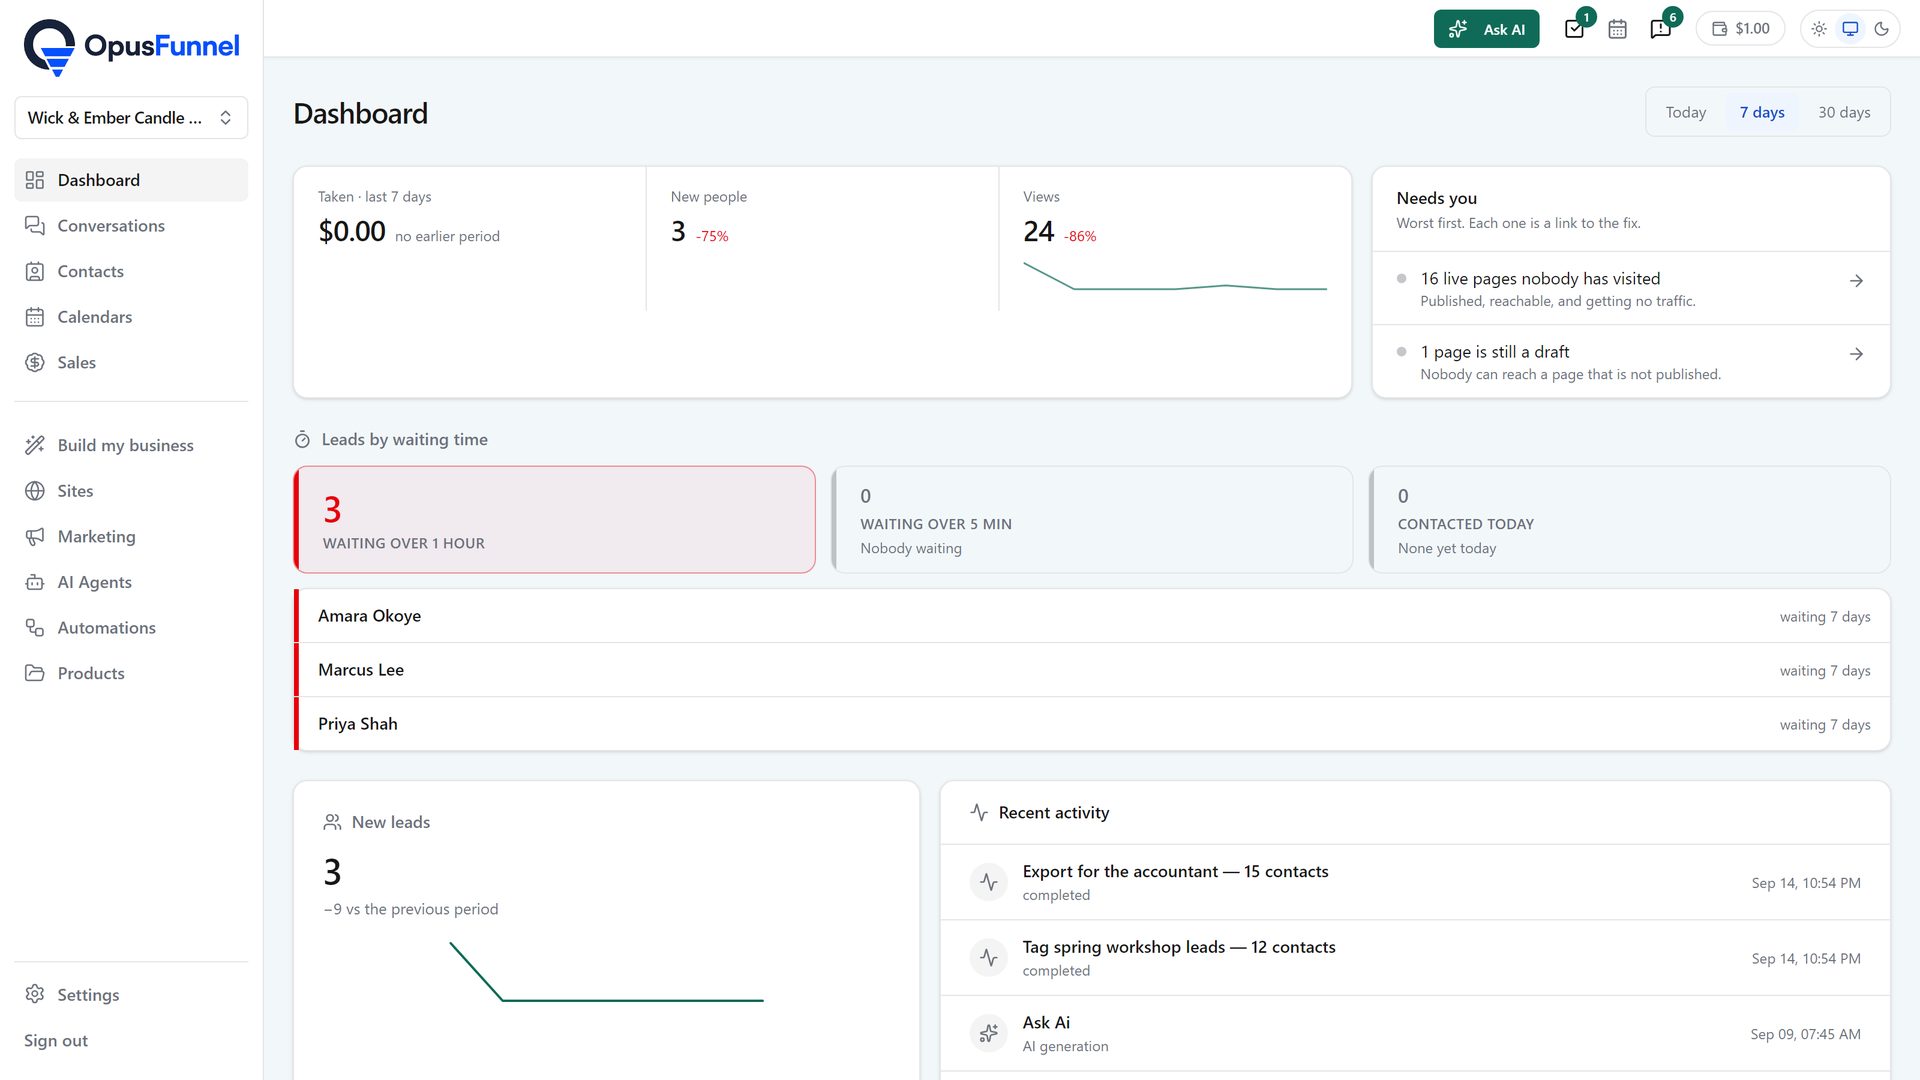
Task: Click the AI Agents robot icon
Action: pos(35,582)
